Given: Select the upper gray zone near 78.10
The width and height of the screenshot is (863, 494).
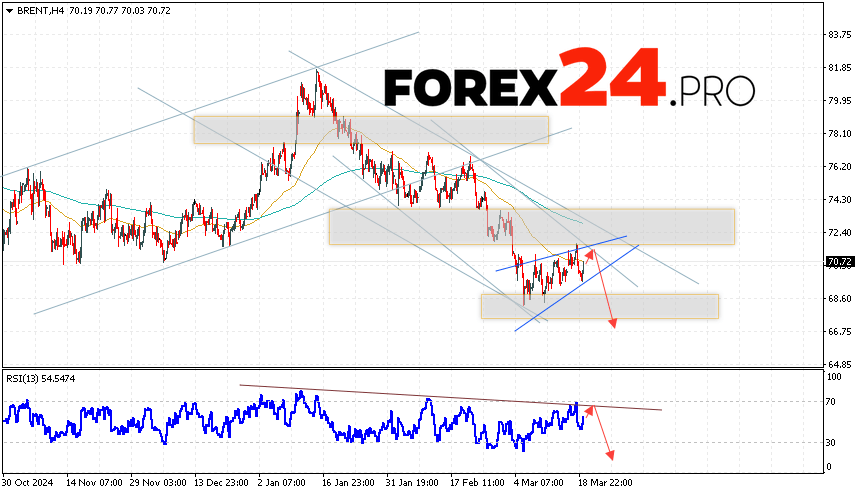Looking at the screenshot, I should pos(370,130).
